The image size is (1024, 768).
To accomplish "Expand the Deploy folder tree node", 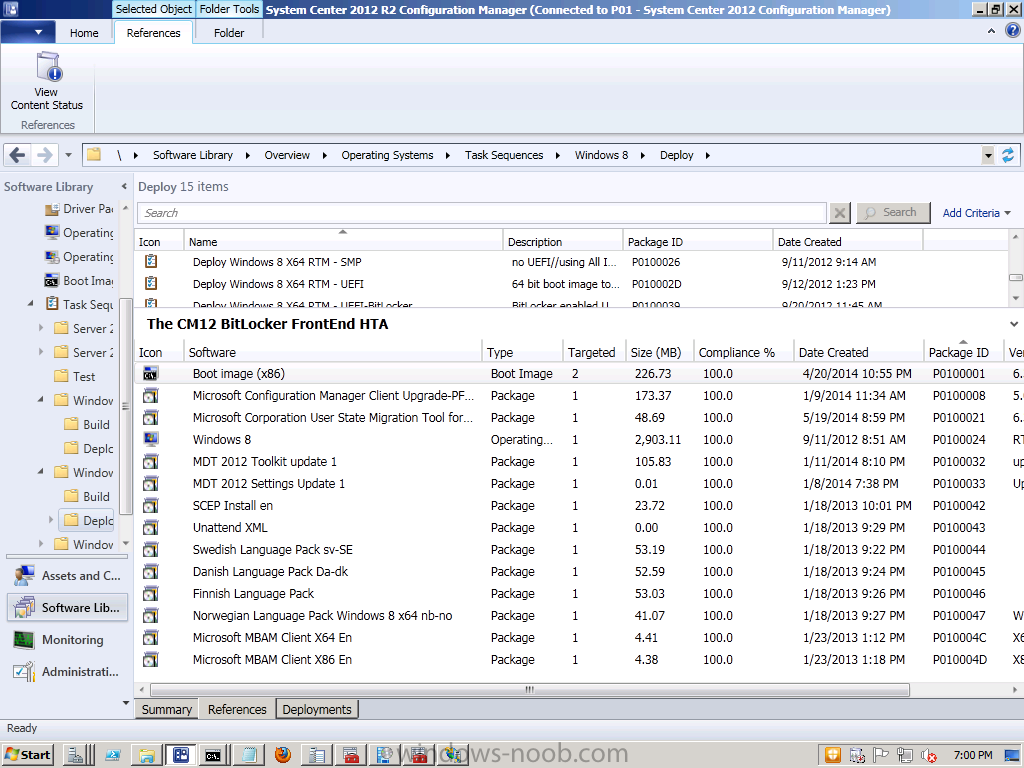I will click(50, 520).
